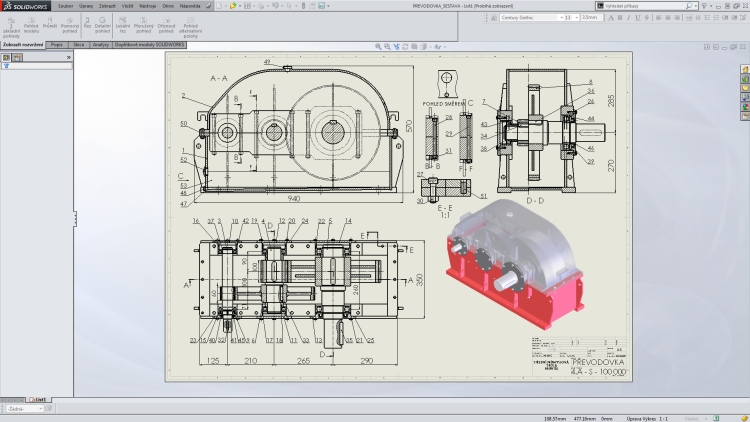Expand left panel with double chevron
This screenshot has width=750, height=422.
(x=68, y=57)
